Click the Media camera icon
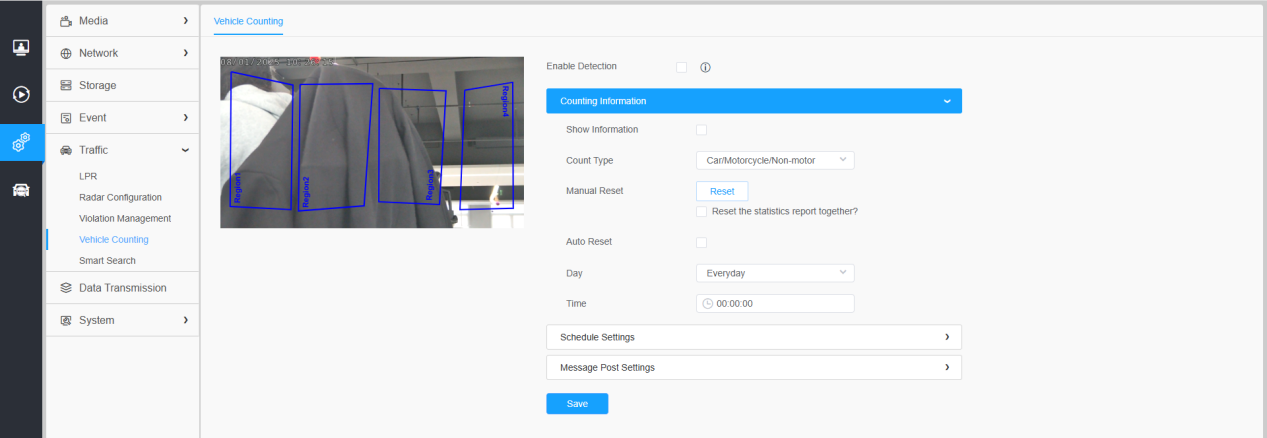 (x=66, y=21)
